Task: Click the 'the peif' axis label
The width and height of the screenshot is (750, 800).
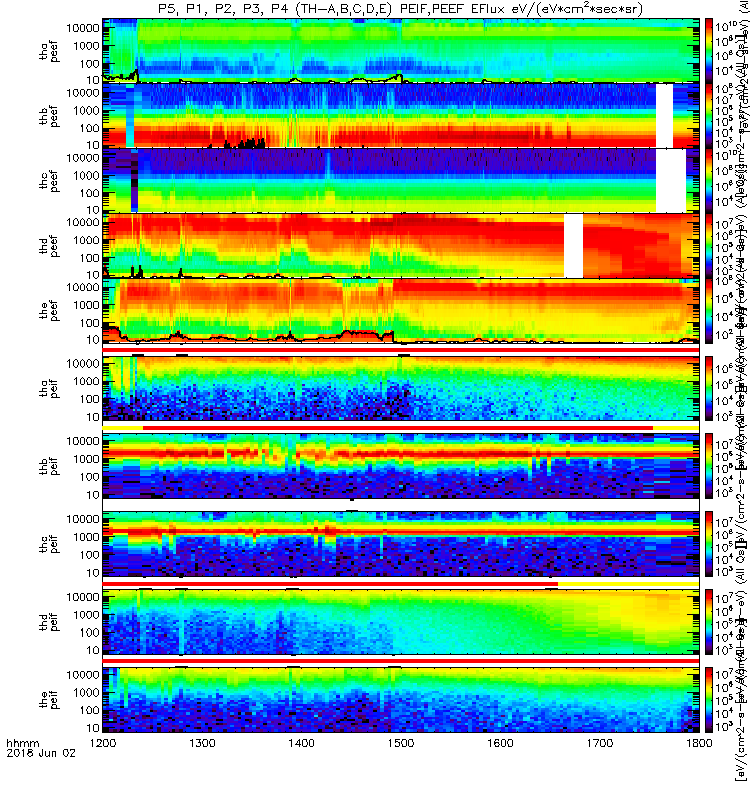Action: [49, 699]
